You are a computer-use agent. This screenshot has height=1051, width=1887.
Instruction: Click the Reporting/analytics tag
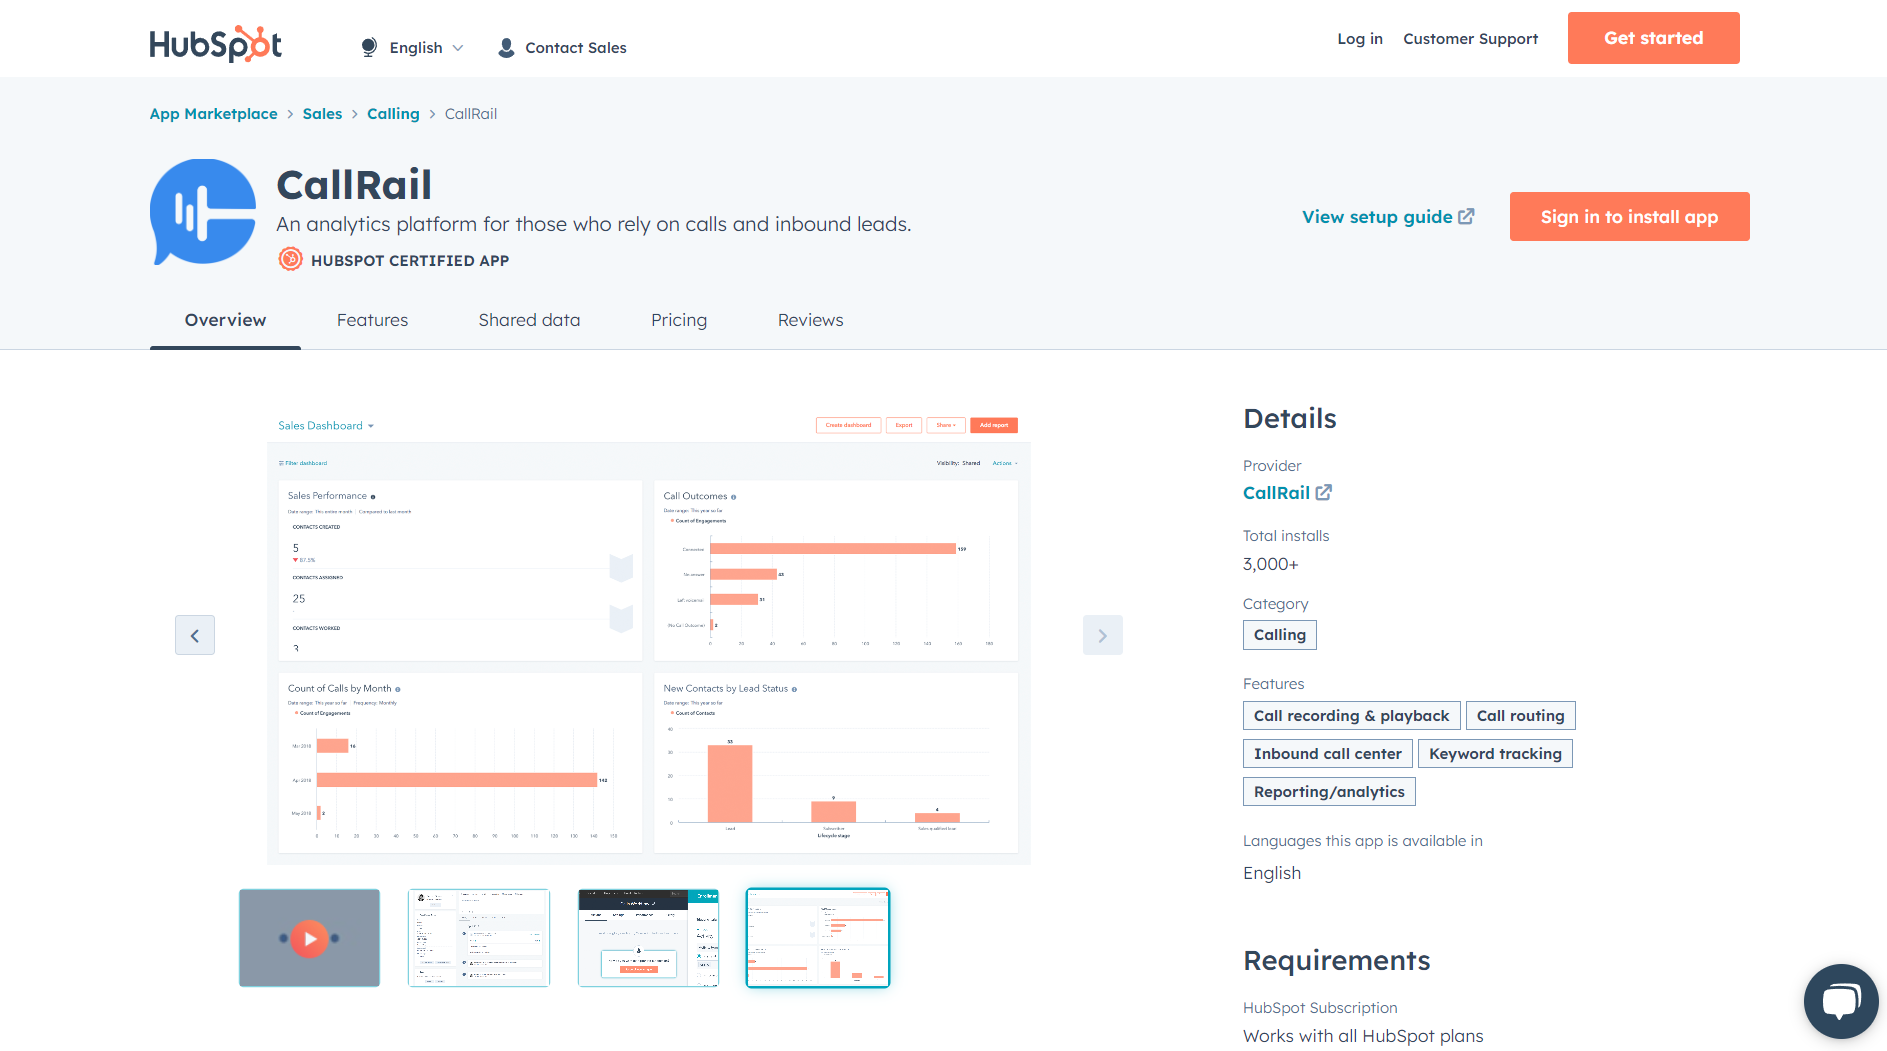coord(1329,792)
